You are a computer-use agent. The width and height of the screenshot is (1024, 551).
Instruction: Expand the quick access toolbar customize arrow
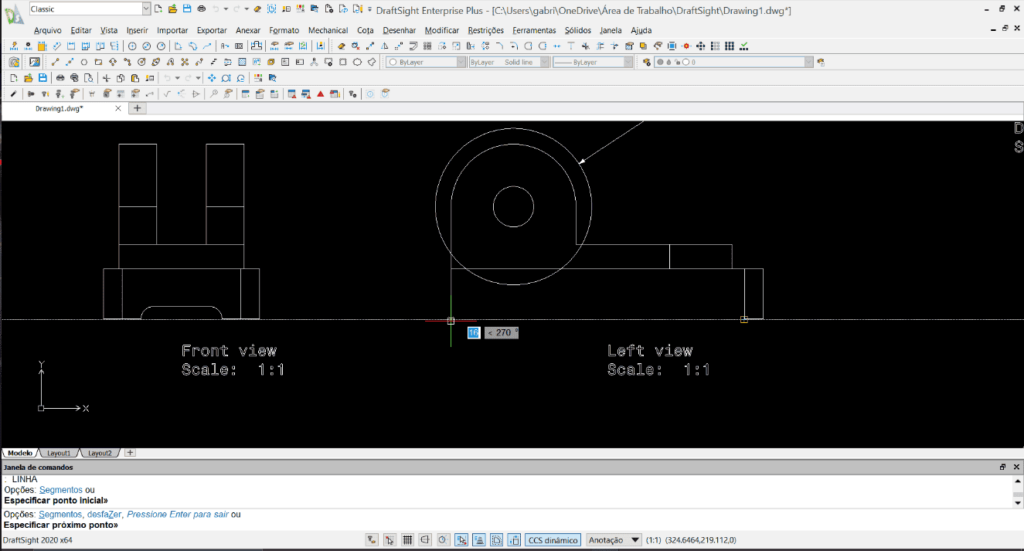[370, 9]
